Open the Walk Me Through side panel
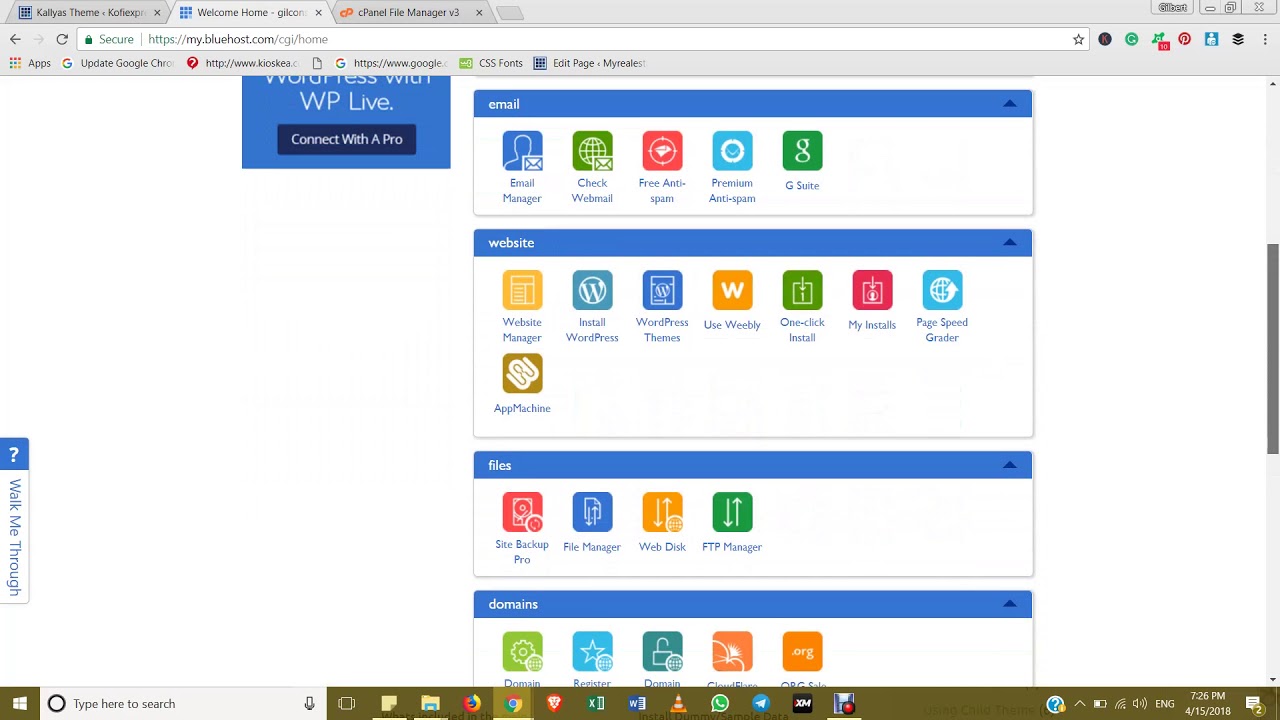 pos(14,520)
